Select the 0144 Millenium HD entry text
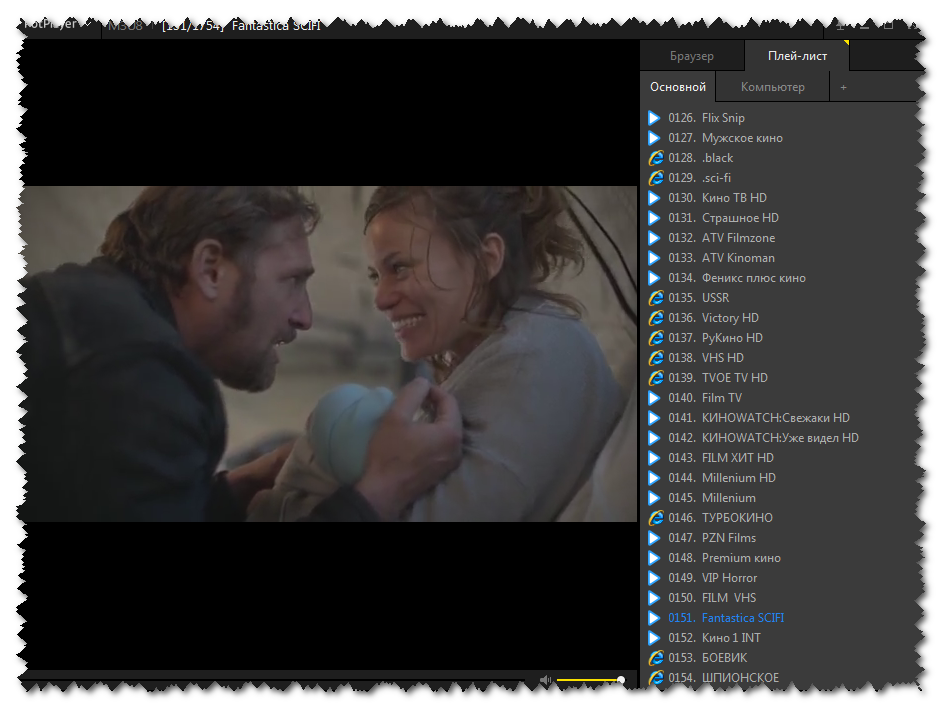Viewport: 943px width, 709px height. (722, 478)
